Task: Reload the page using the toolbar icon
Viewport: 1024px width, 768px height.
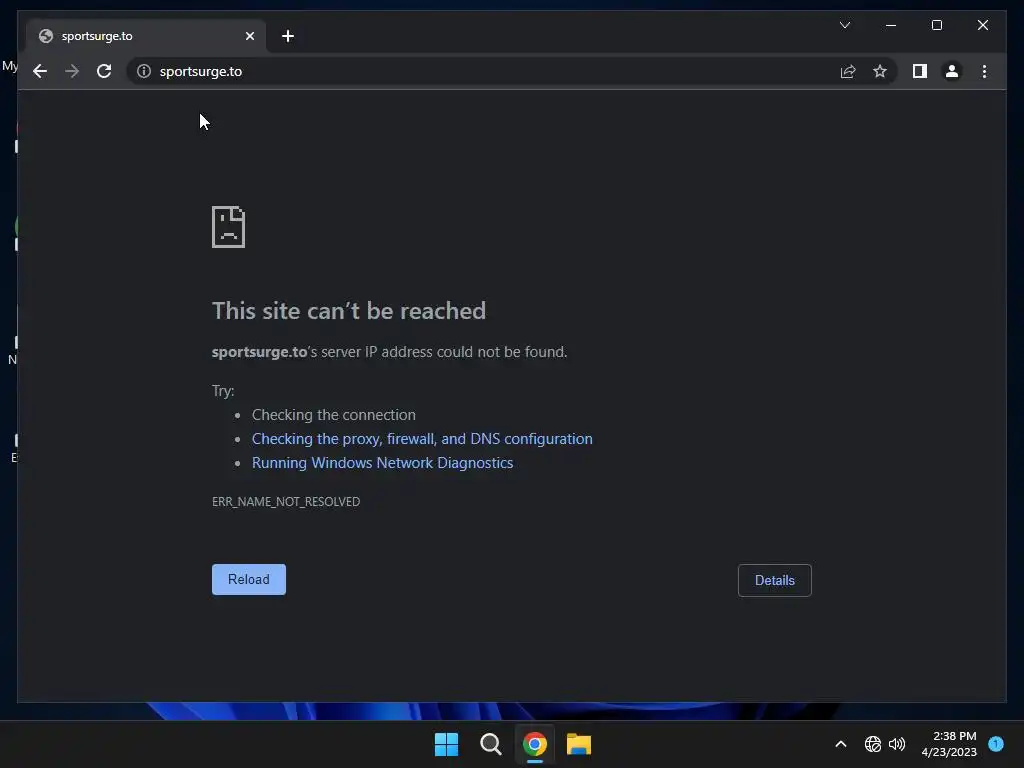Action: pyautogui.click(x=104, y=71)
